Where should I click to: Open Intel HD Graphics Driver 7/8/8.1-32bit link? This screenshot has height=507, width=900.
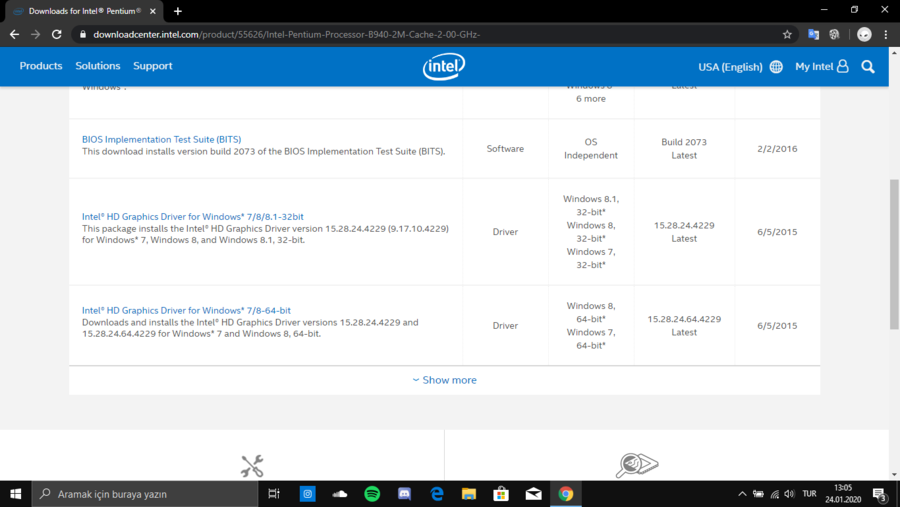click(192, 216)
